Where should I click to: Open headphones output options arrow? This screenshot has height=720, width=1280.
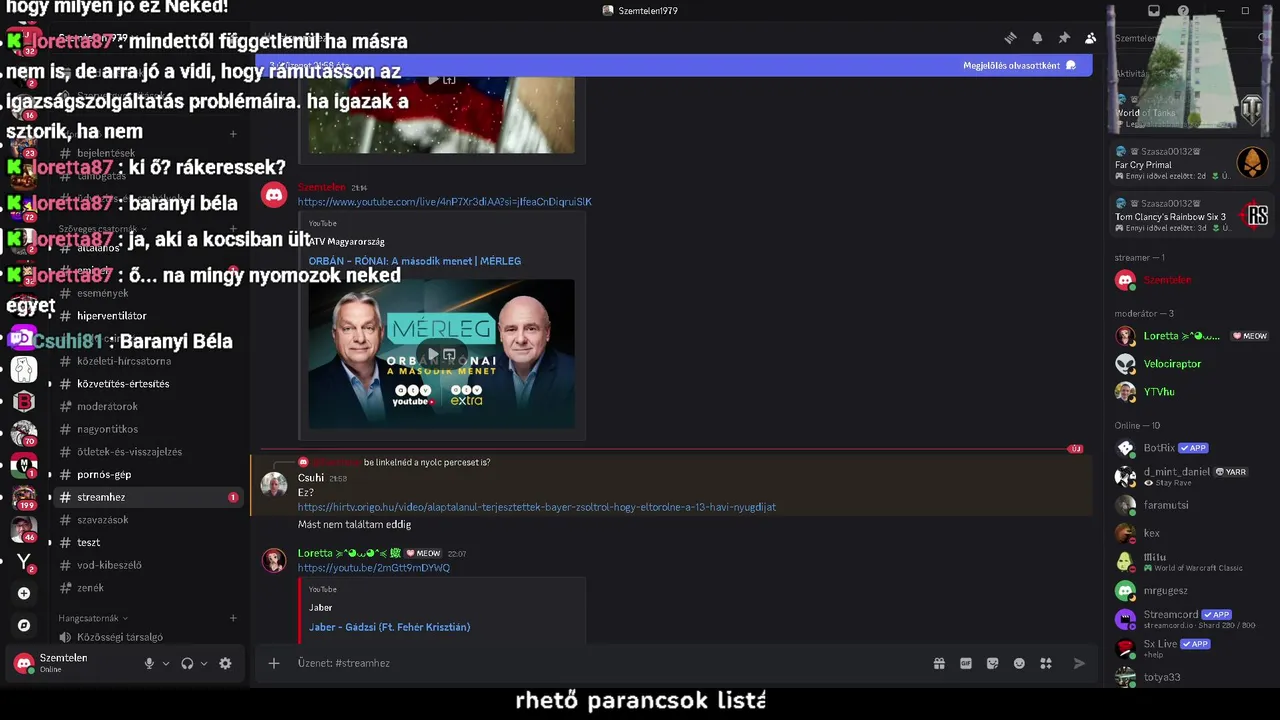point(204,663)
